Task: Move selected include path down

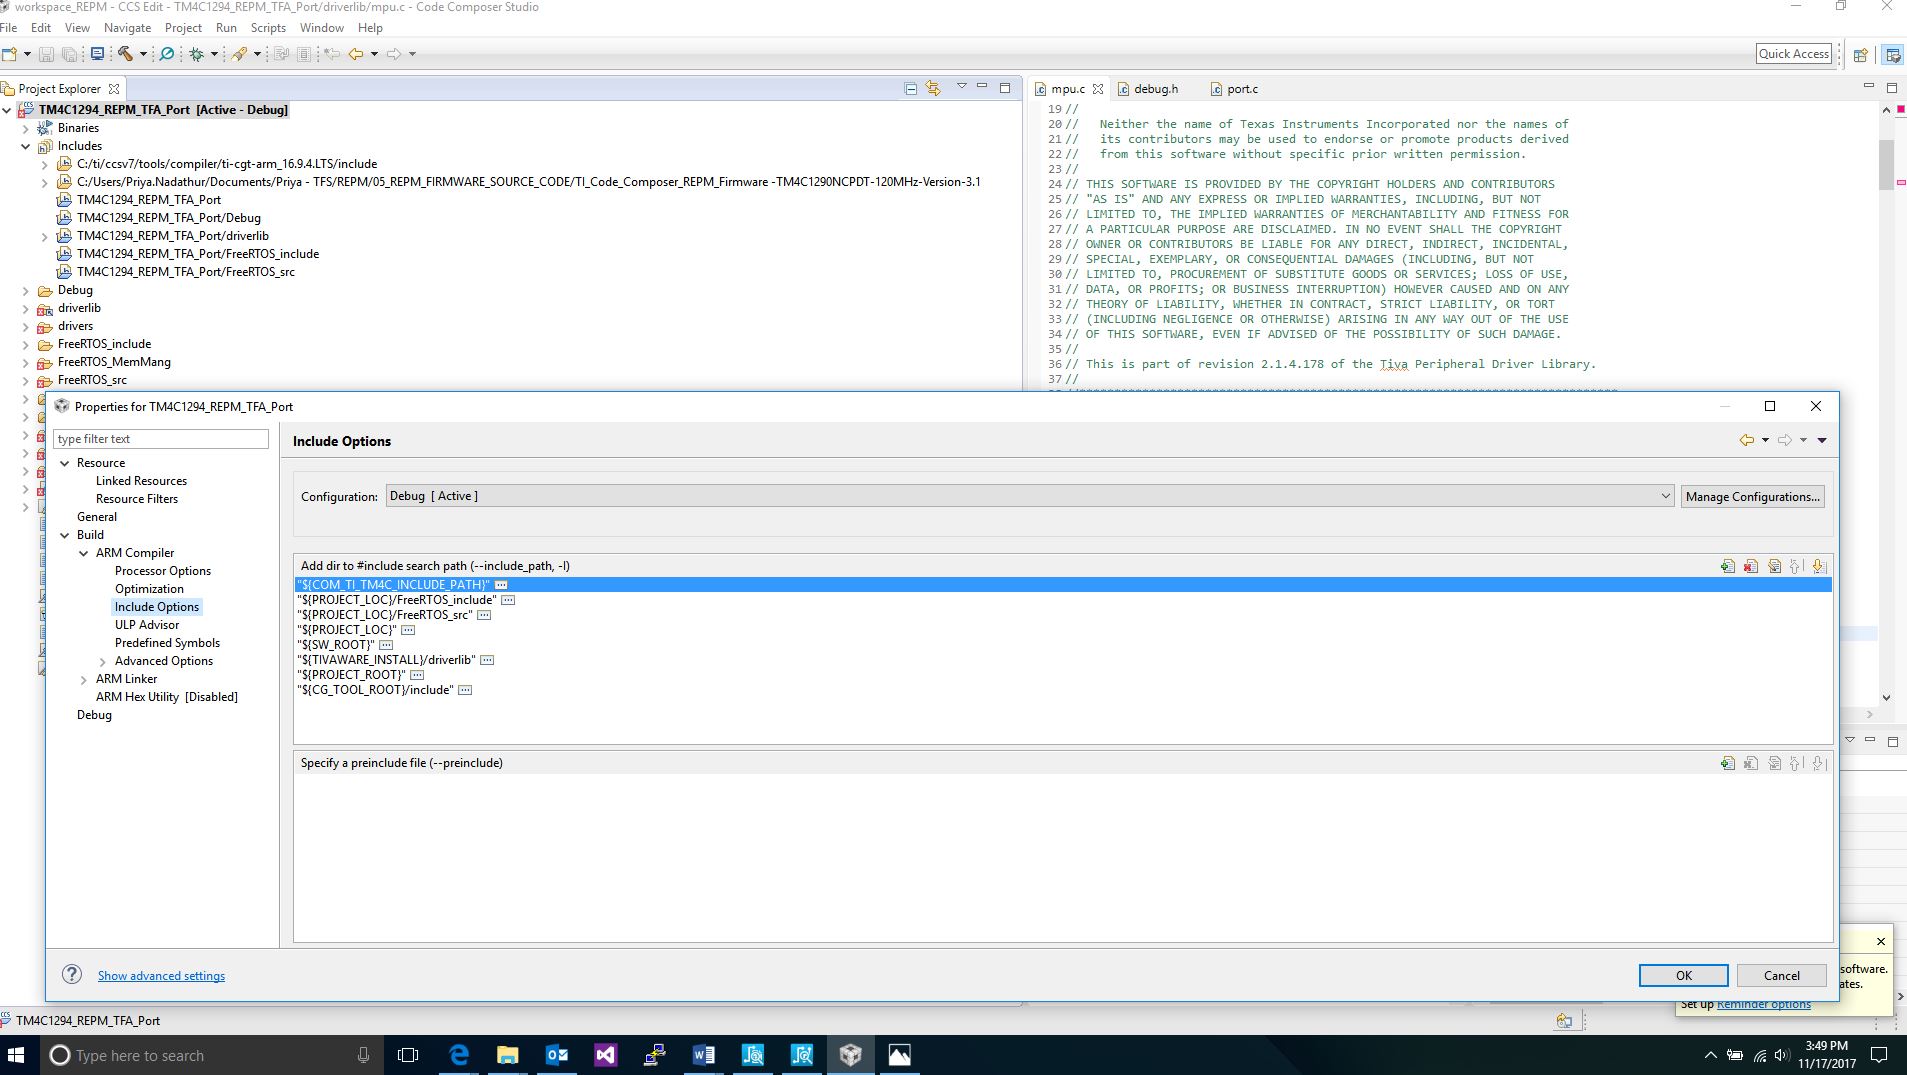Action: [x=1819, y=566]
